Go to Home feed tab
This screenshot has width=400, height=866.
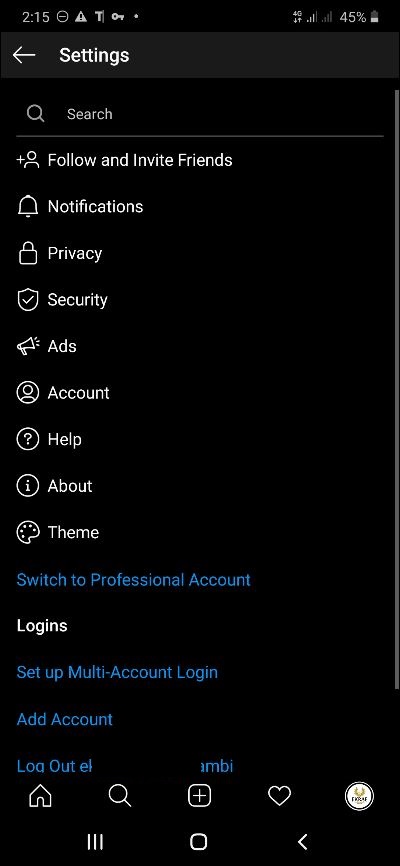coord(40,796)
